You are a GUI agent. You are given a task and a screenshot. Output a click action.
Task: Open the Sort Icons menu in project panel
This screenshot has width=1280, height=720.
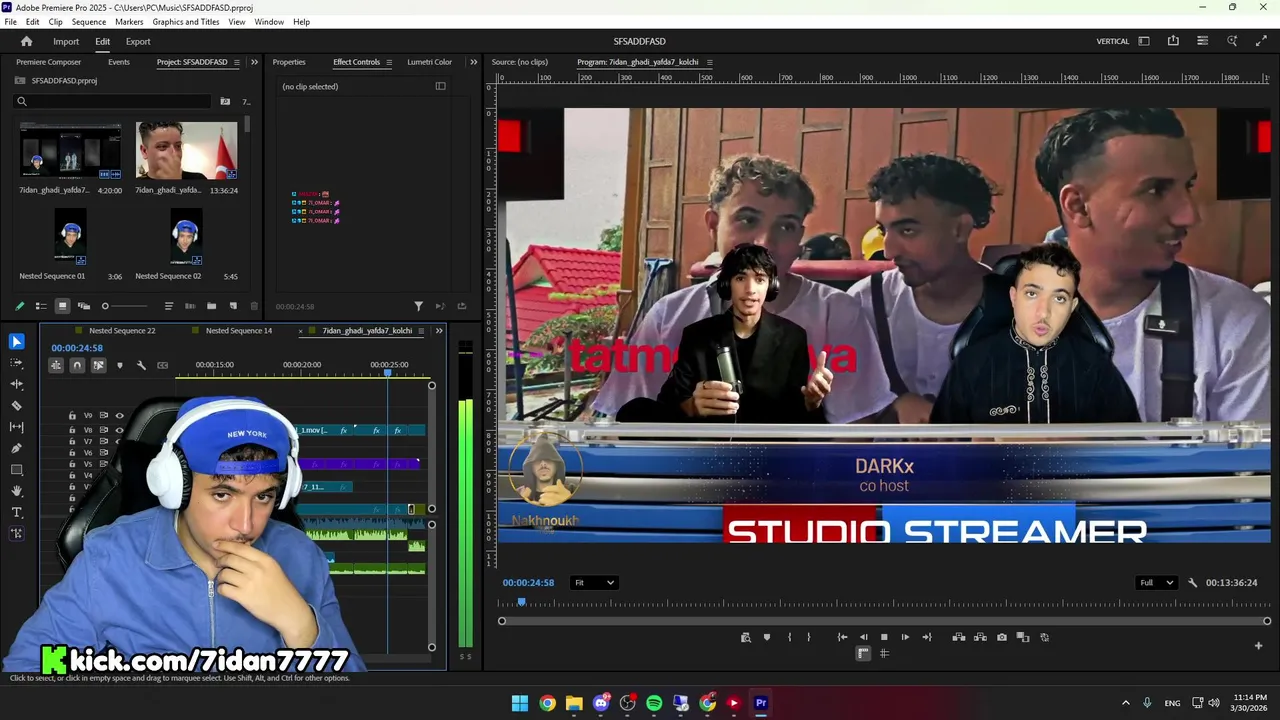(x=169, y=306)
